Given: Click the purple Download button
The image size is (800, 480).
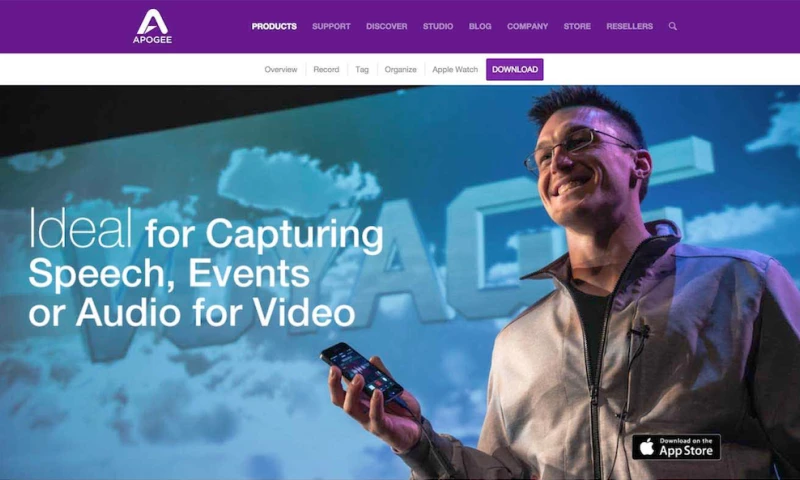Looking at the screenshot, I should pyautogui.click(x=515, y=69).
